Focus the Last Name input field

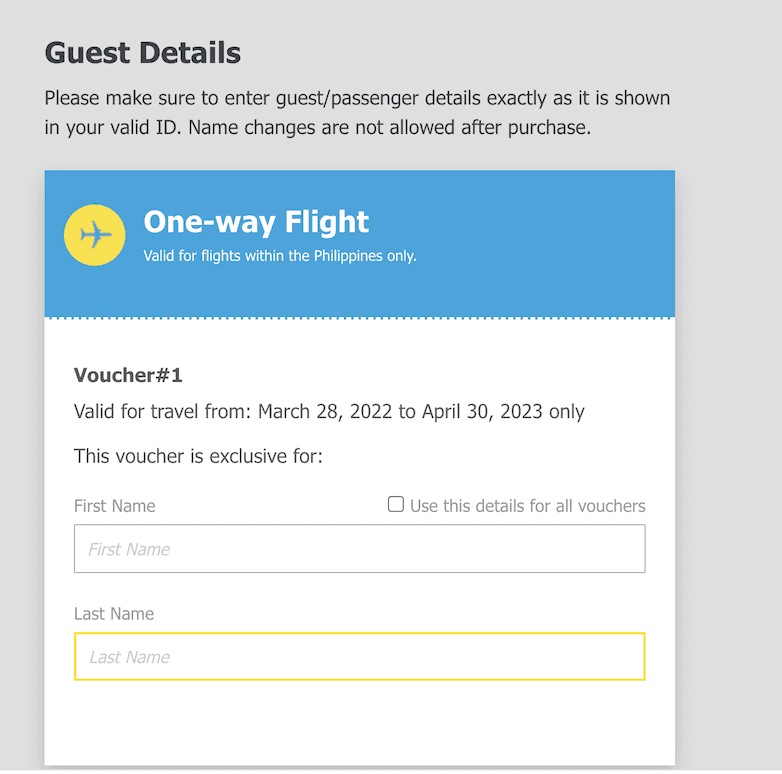click(359, 657)
